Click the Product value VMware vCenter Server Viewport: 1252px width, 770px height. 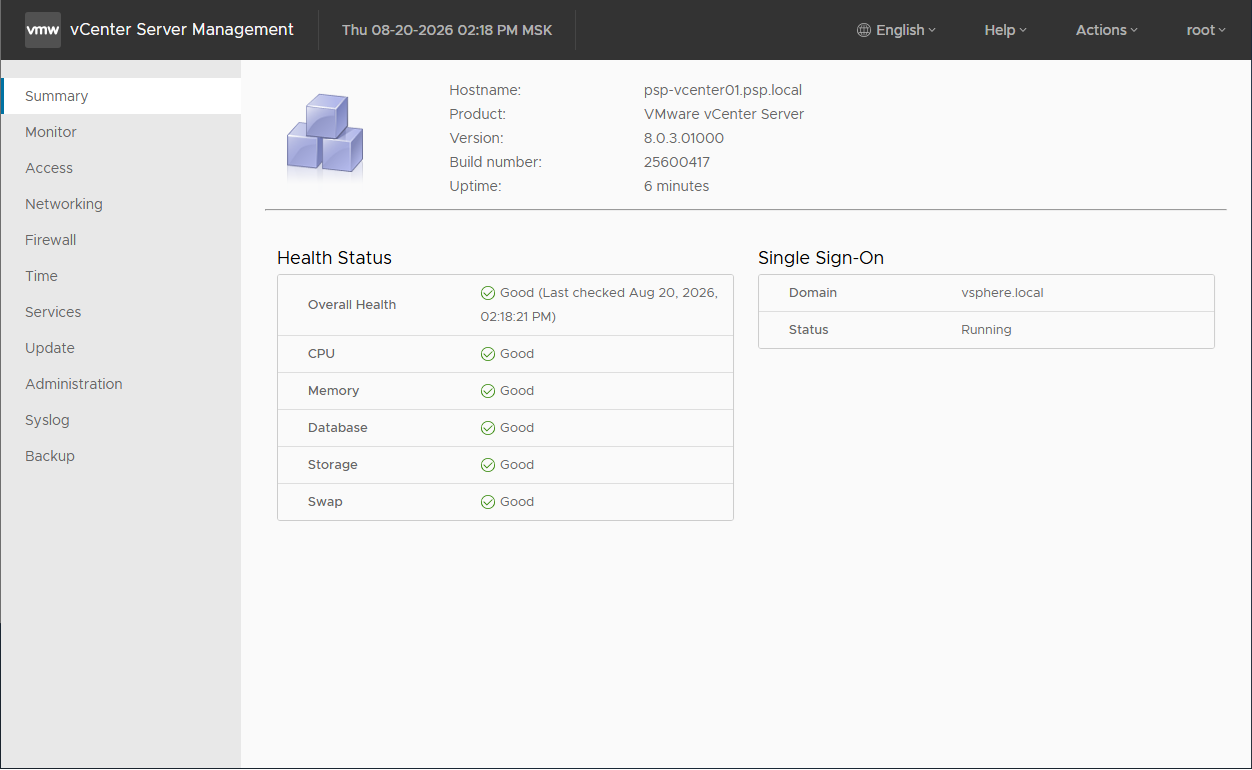724,114
